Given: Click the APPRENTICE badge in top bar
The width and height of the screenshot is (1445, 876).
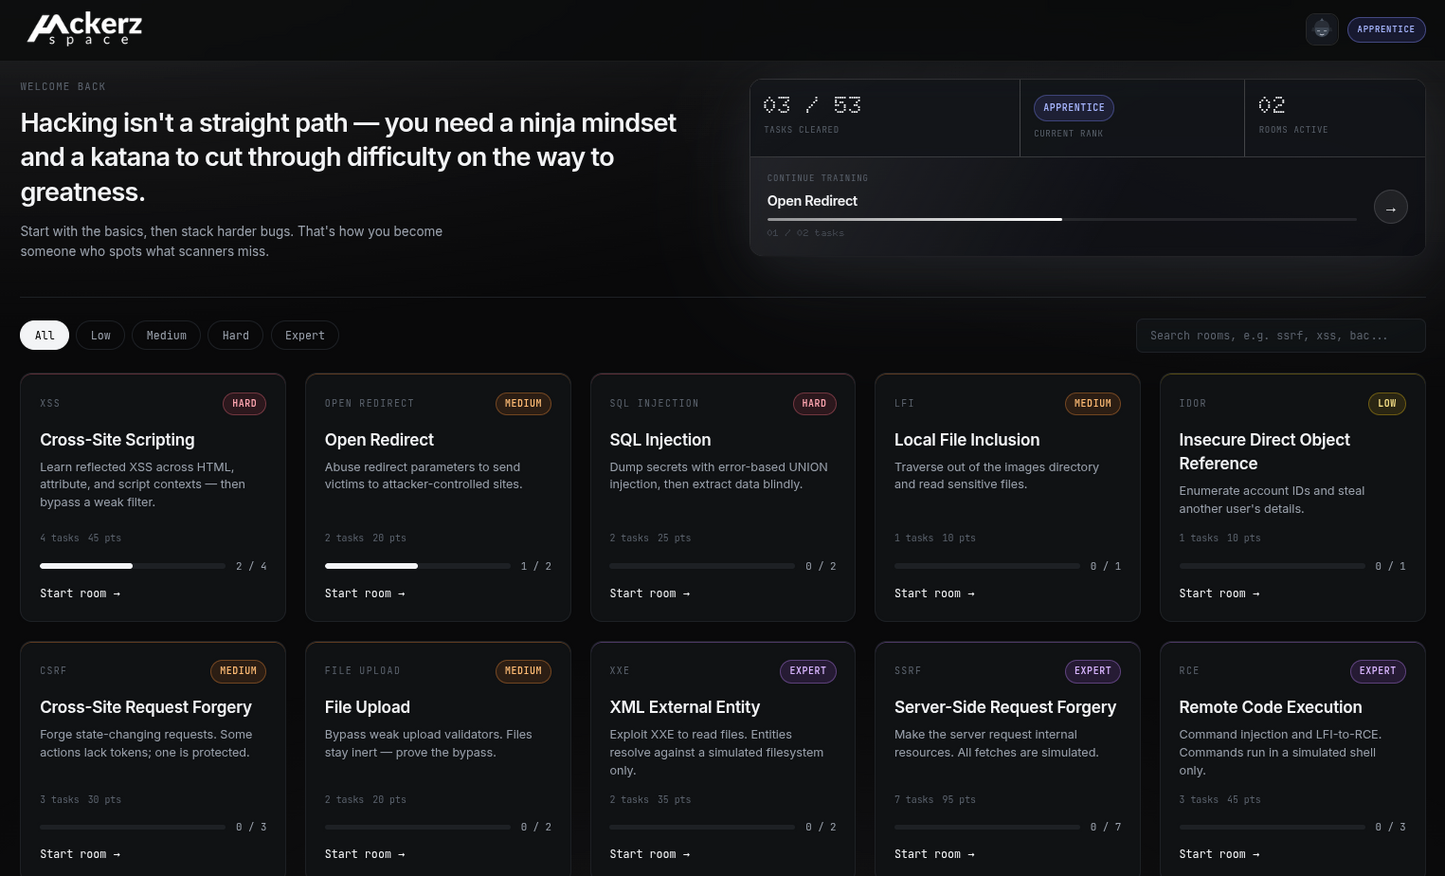Looking at the screenshot, I should click(x=1386, y=29).
